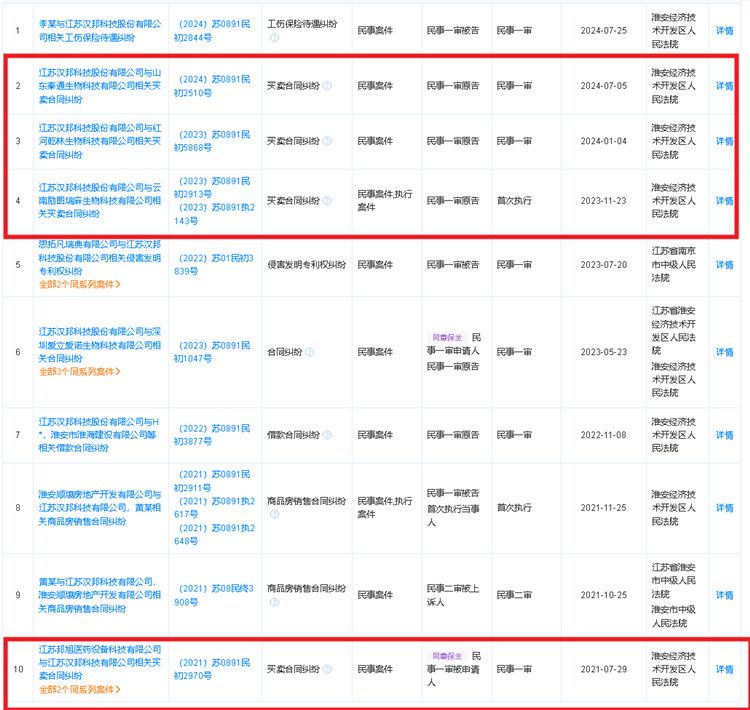Open case number (2021)苏0891执2648号
Image resolution: width=750 pixels, height=710 pixels.
point(214,534)
